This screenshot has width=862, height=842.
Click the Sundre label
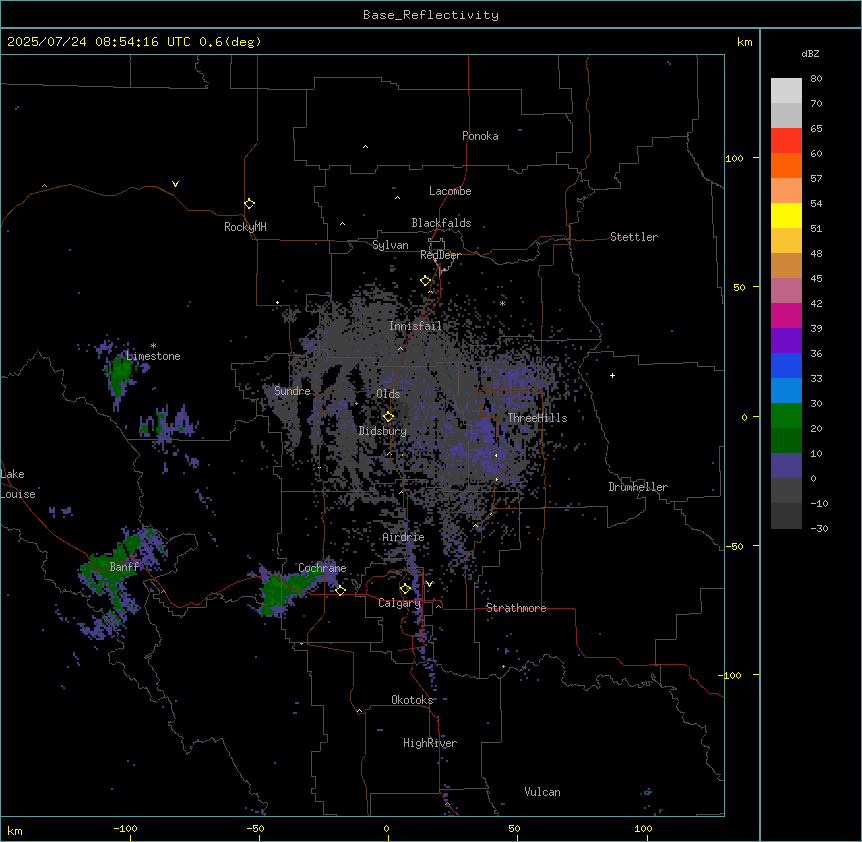coord(292,391)
